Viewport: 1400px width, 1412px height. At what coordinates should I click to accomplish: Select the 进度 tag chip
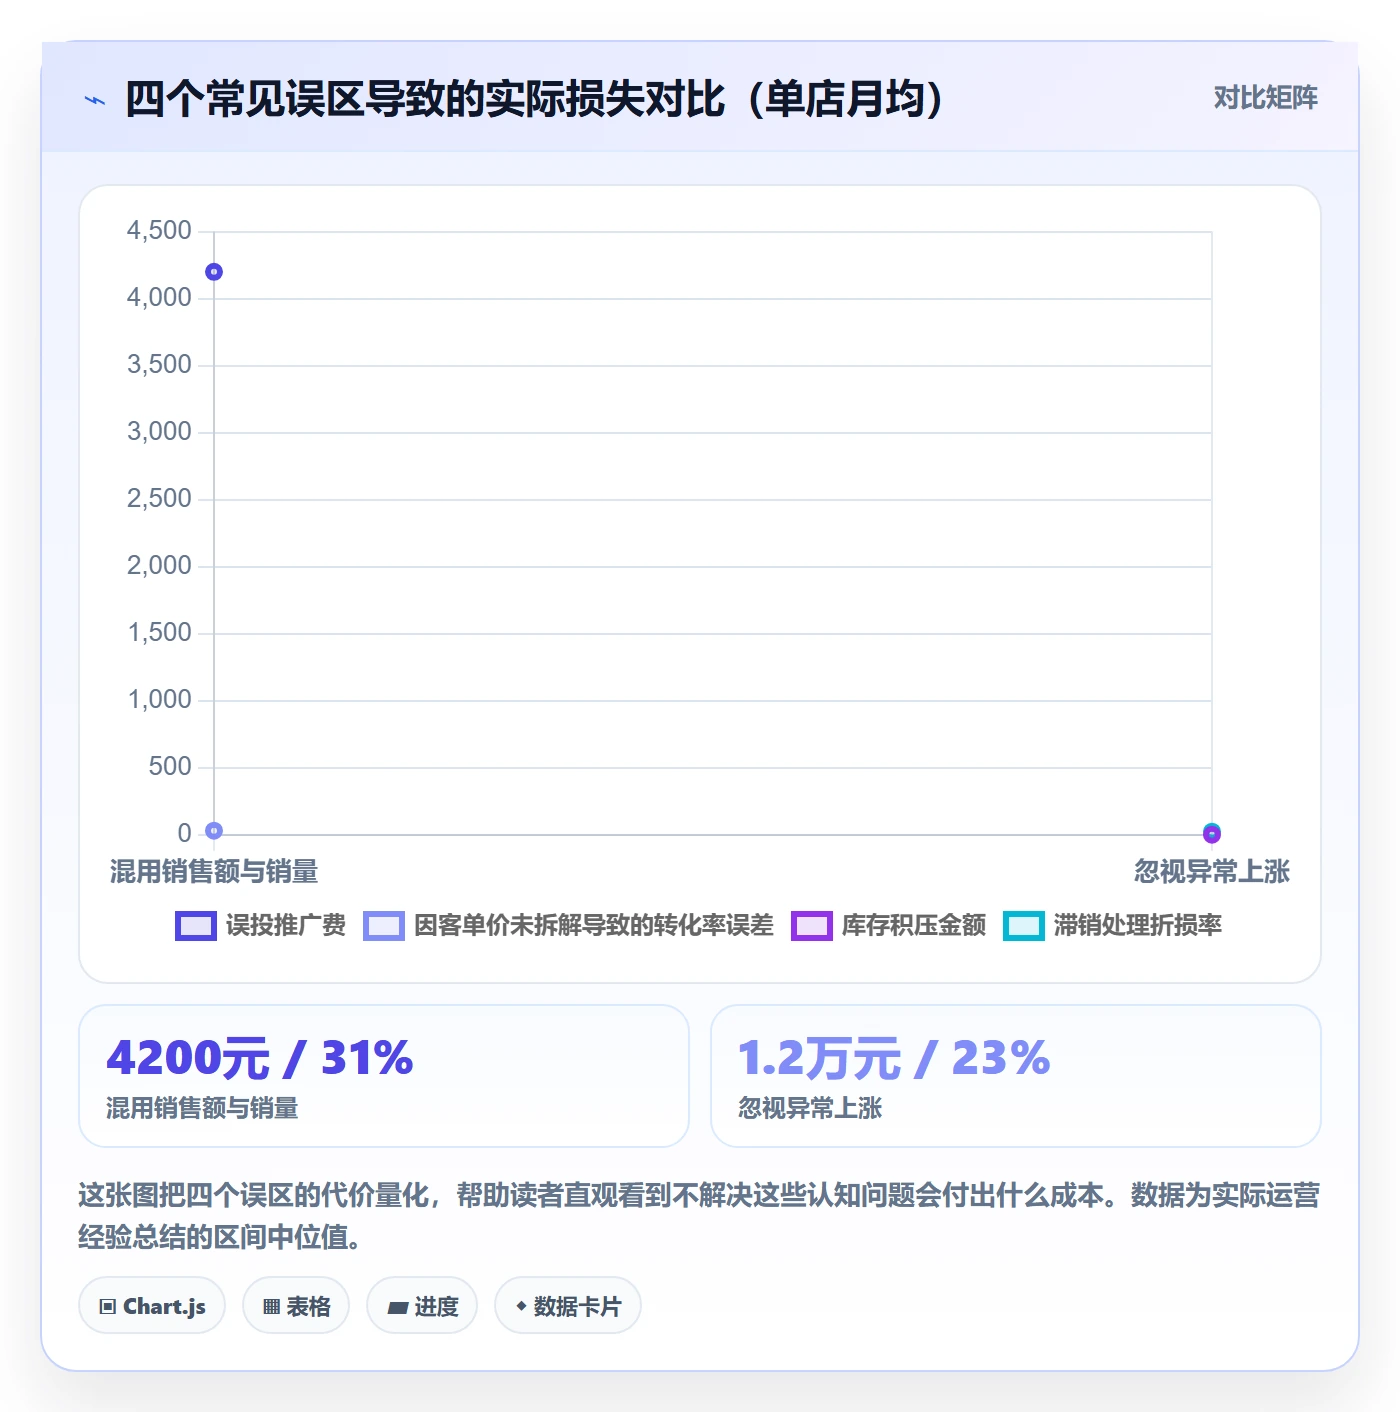[x=422, y=1306]
